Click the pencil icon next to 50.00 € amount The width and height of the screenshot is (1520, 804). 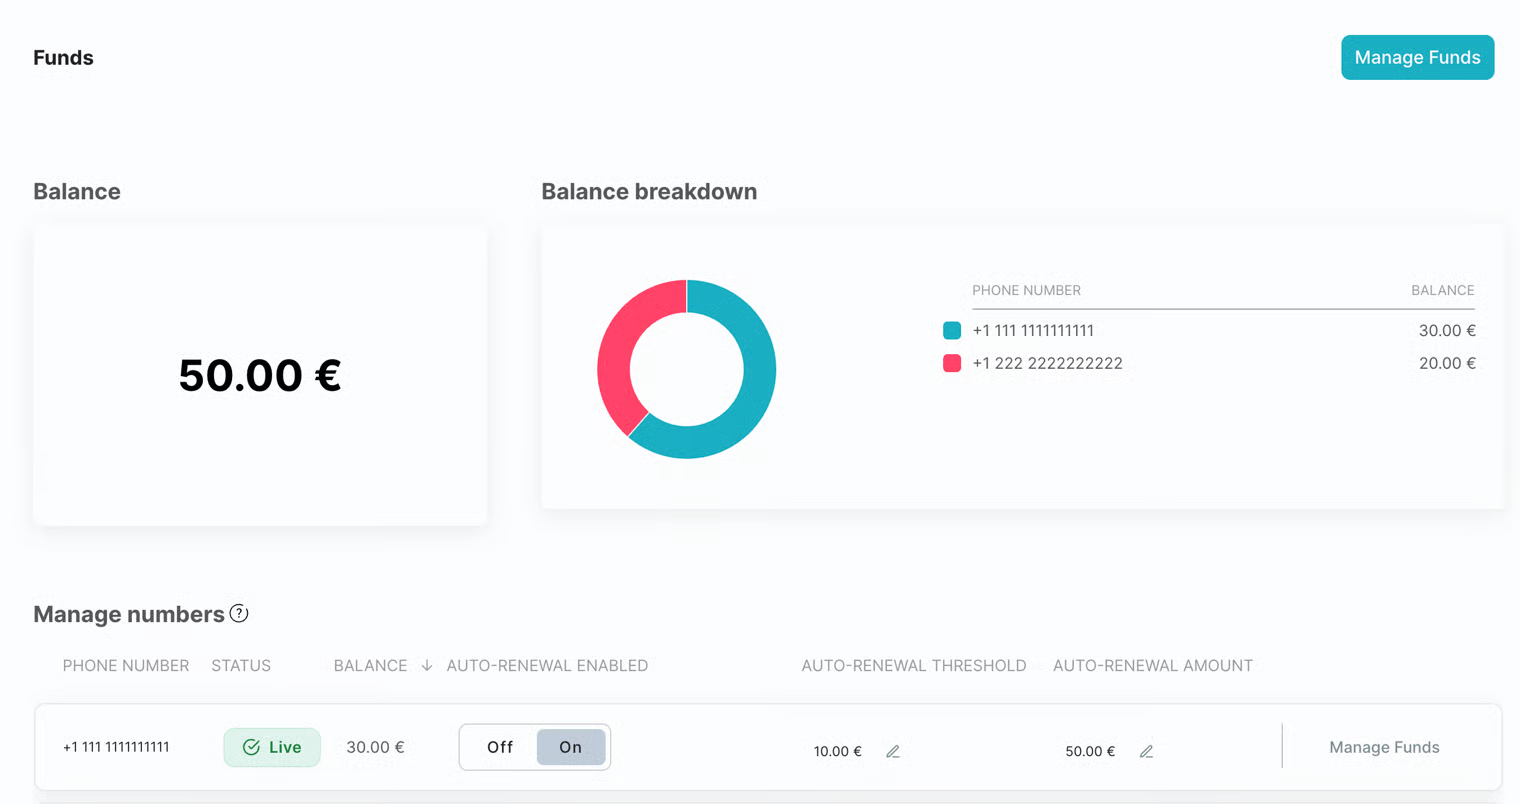pos(1146,751)
